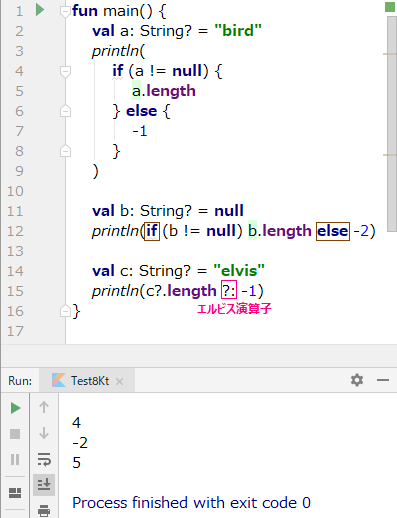Open Run panel settings gear
Image resolution: width=397 pixels, height=518 pixels.
pos(357,380)
